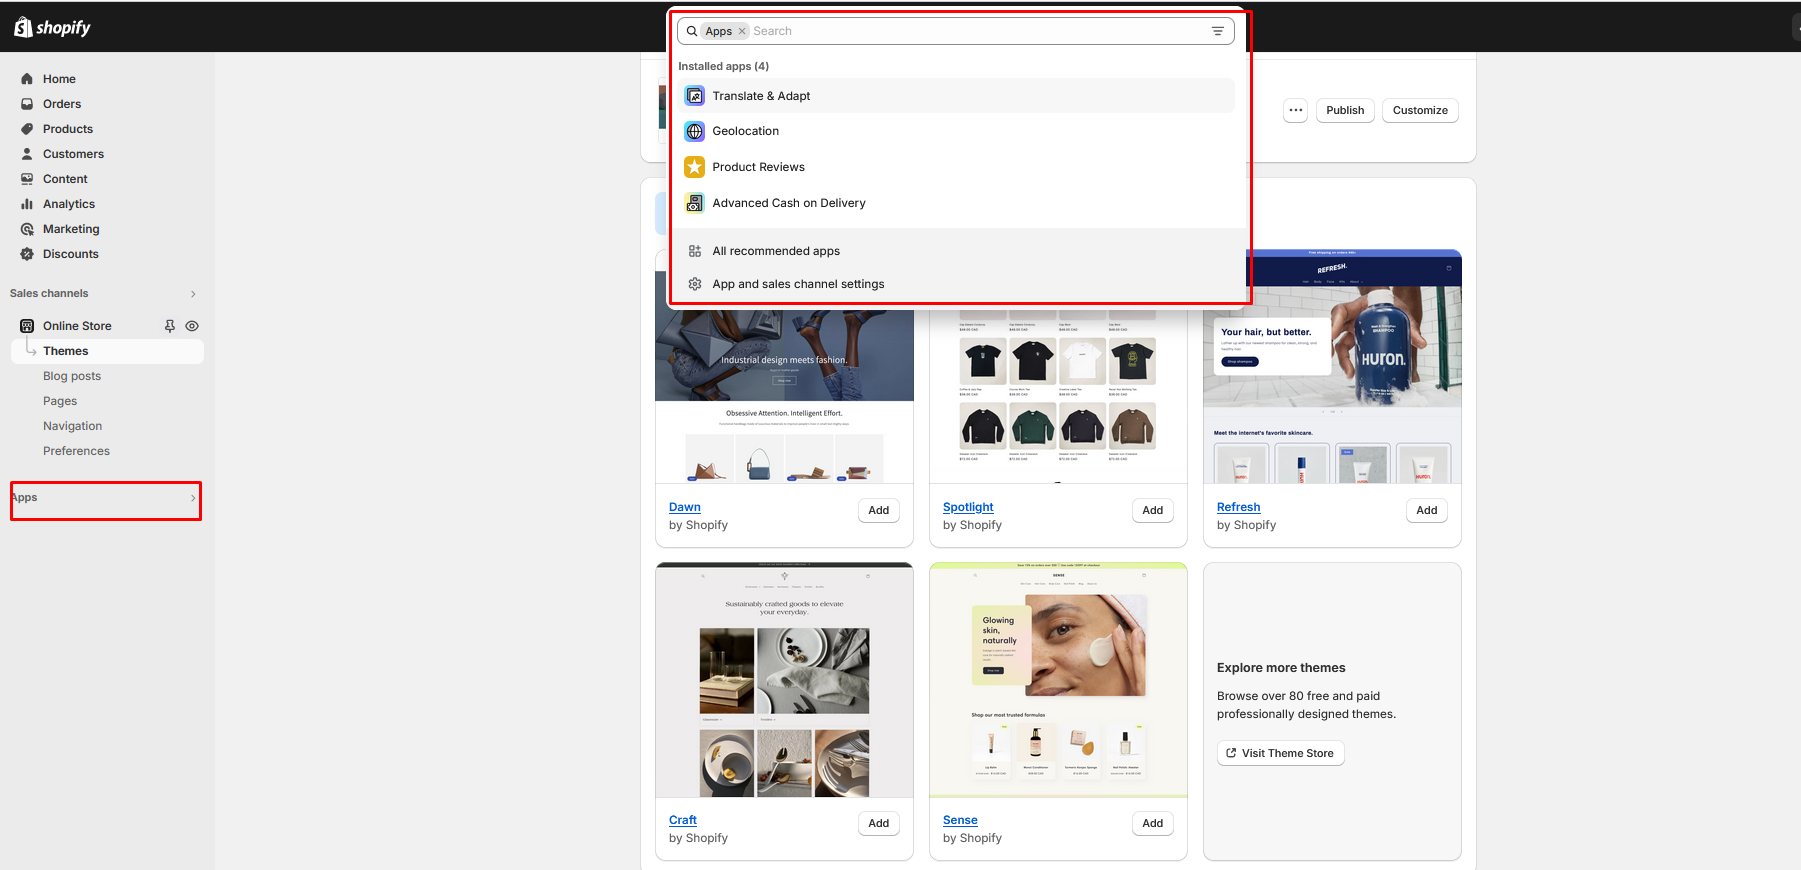Click the Orders inbox icon

(27, 104)
